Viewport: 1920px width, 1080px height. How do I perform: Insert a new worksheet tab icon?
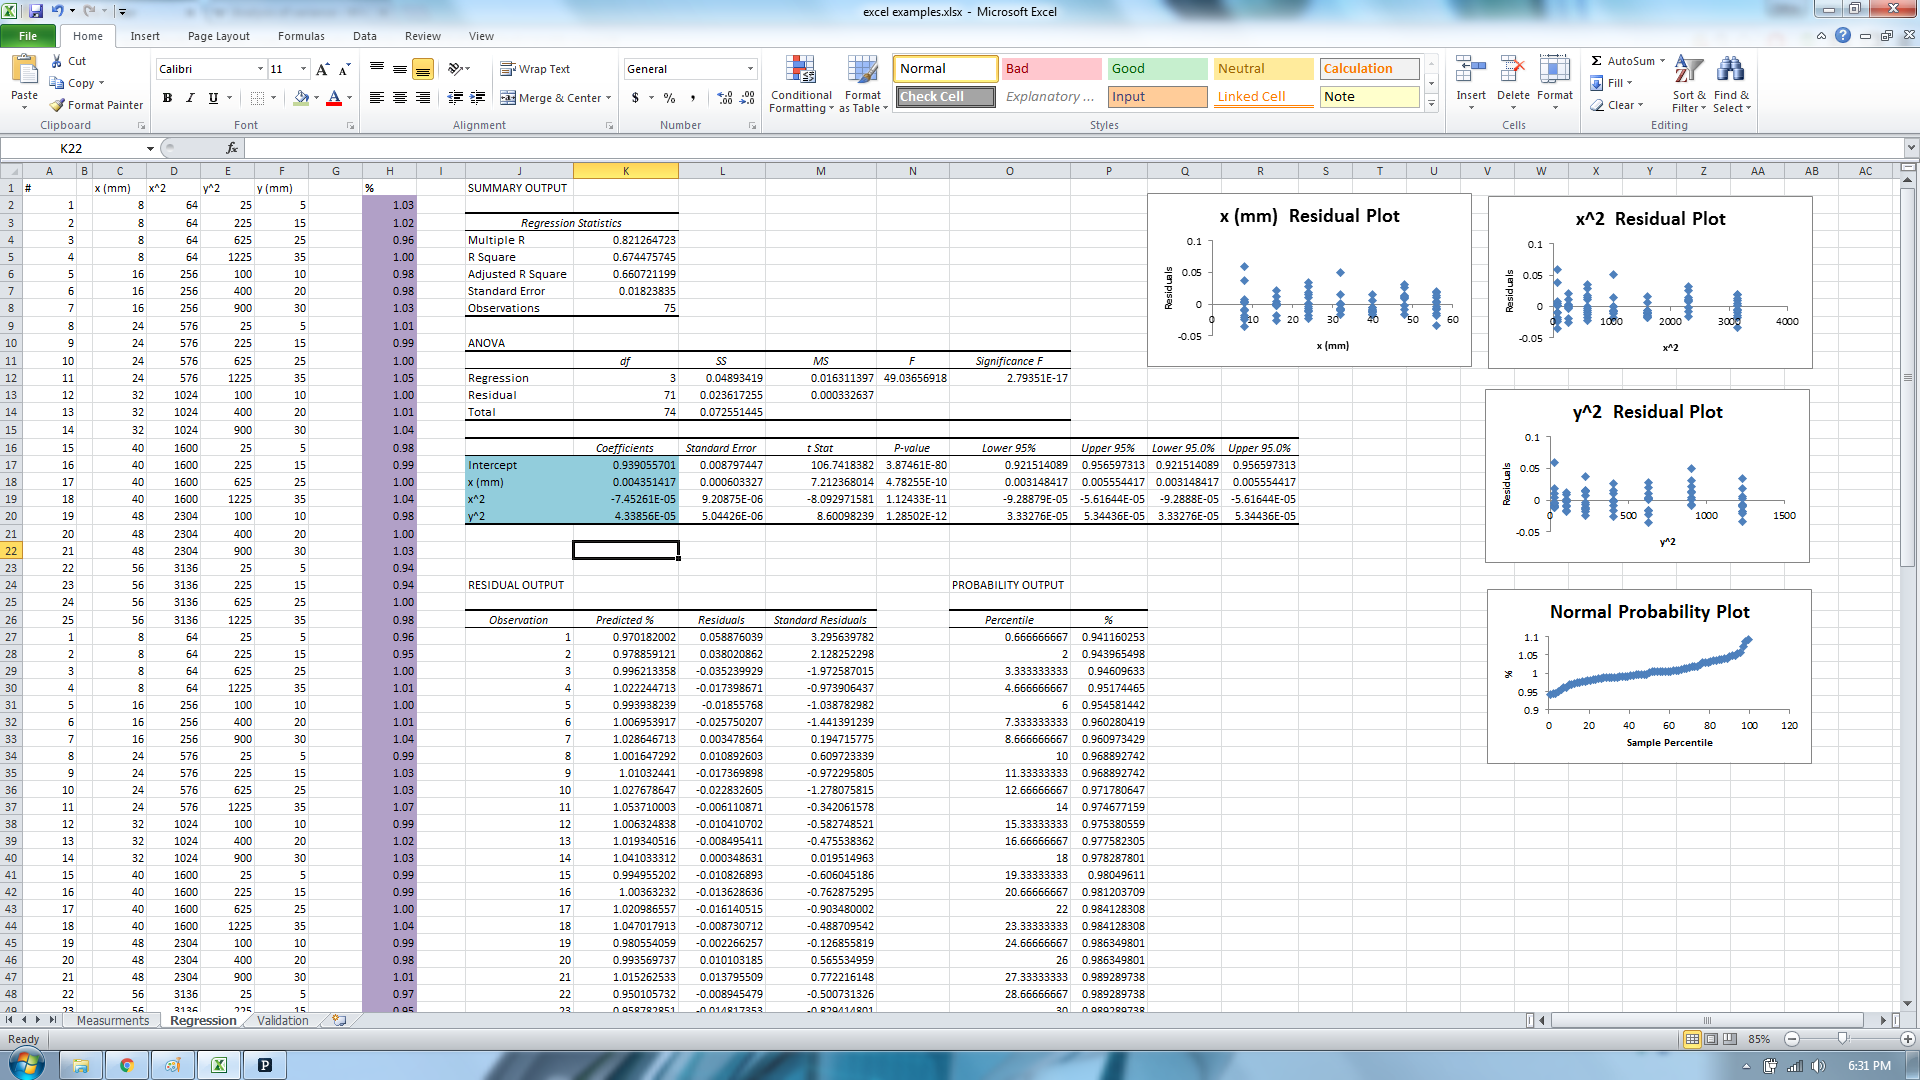point(339,1021)
